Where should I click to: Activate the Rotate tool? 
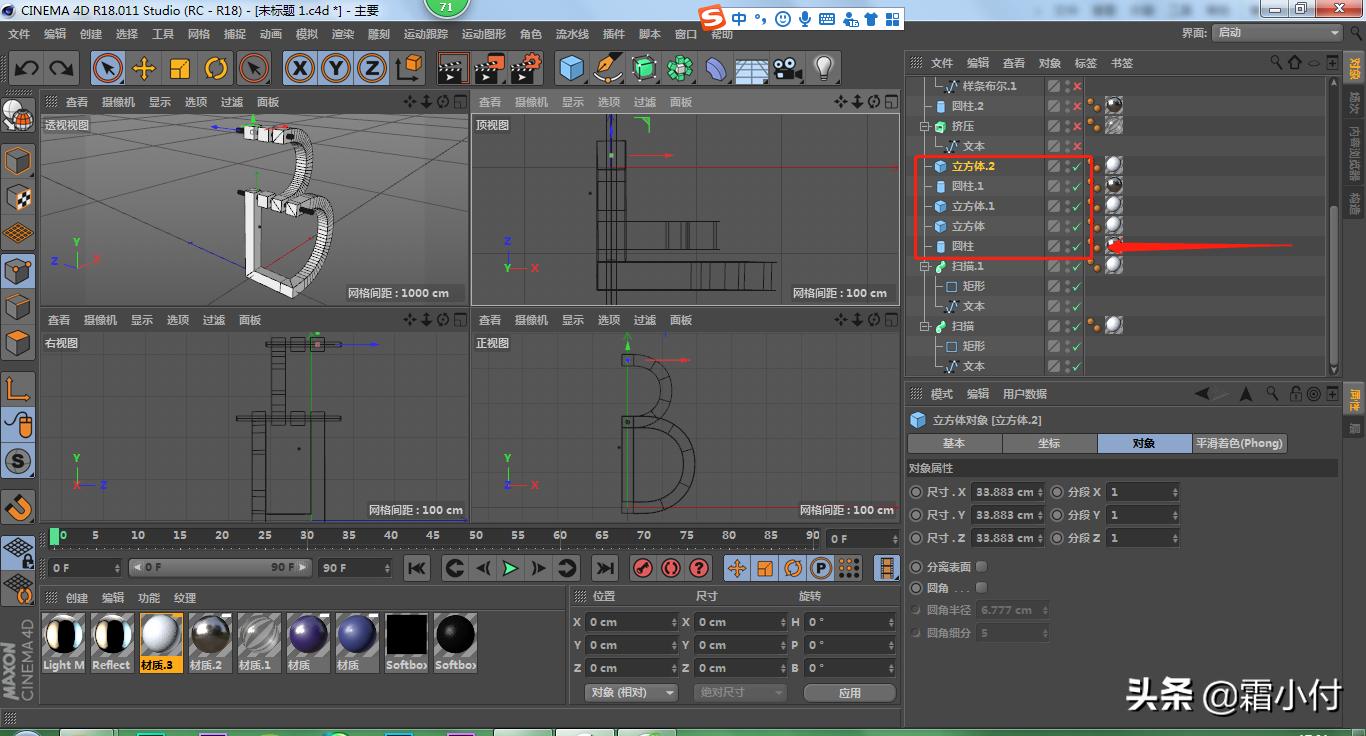pos(217,68)
